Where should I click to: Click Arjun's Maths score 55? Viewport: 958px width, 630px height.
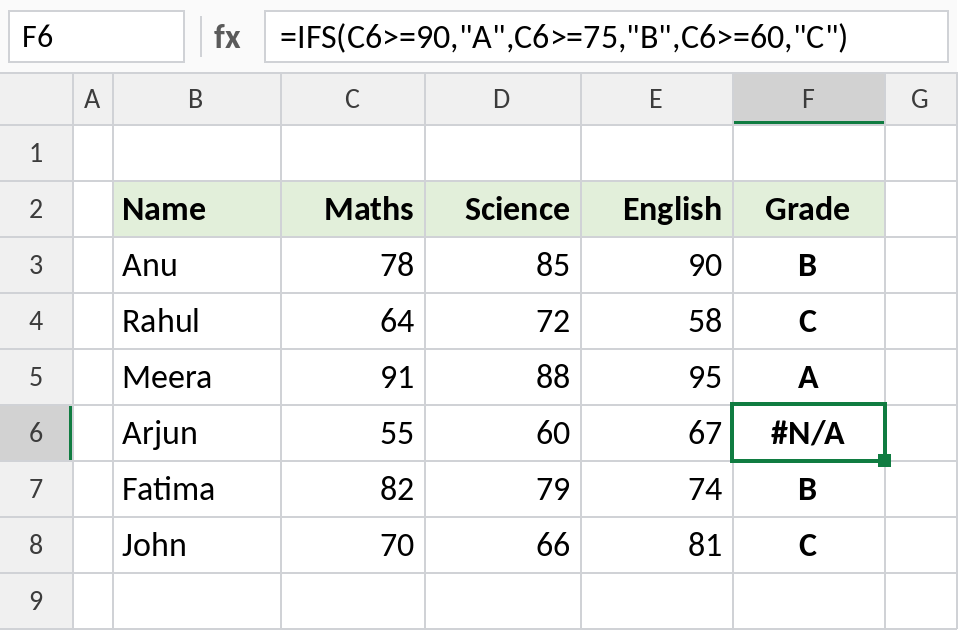[x=353, y=433]
